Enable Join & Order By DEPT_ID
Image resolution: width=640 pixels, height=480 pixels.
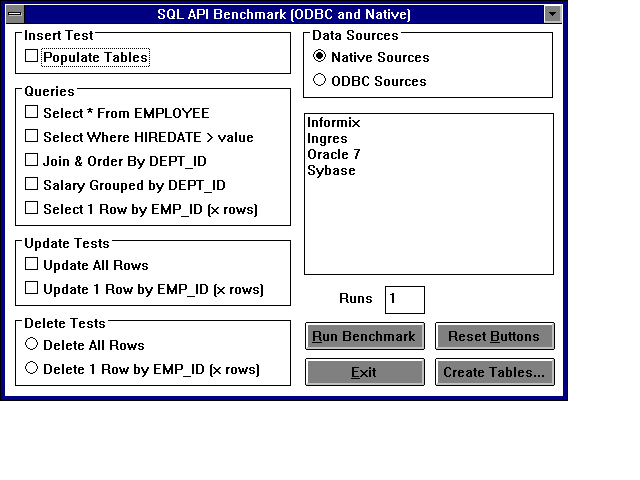pyautogui.click(x=32, y=161)
